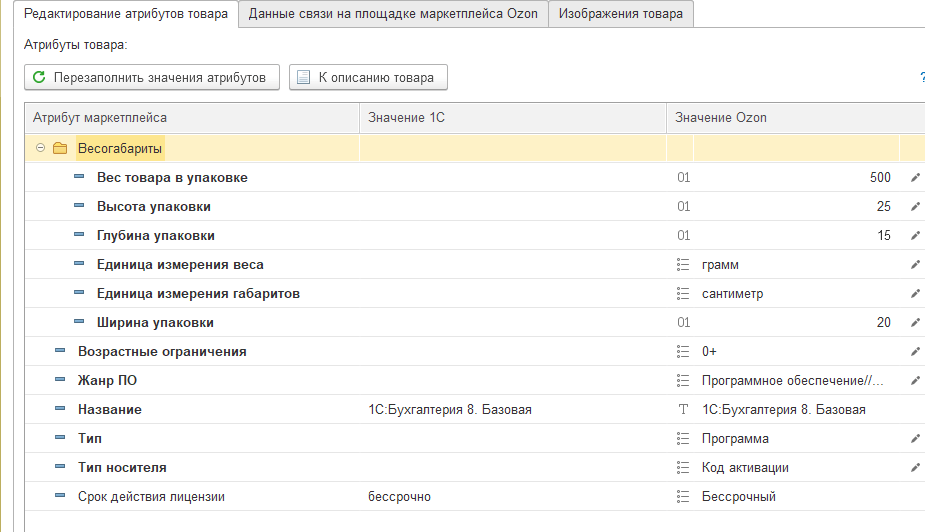Click list icon next to Программное обеспечение
This screenshot has height=532, width=925.
683,380
